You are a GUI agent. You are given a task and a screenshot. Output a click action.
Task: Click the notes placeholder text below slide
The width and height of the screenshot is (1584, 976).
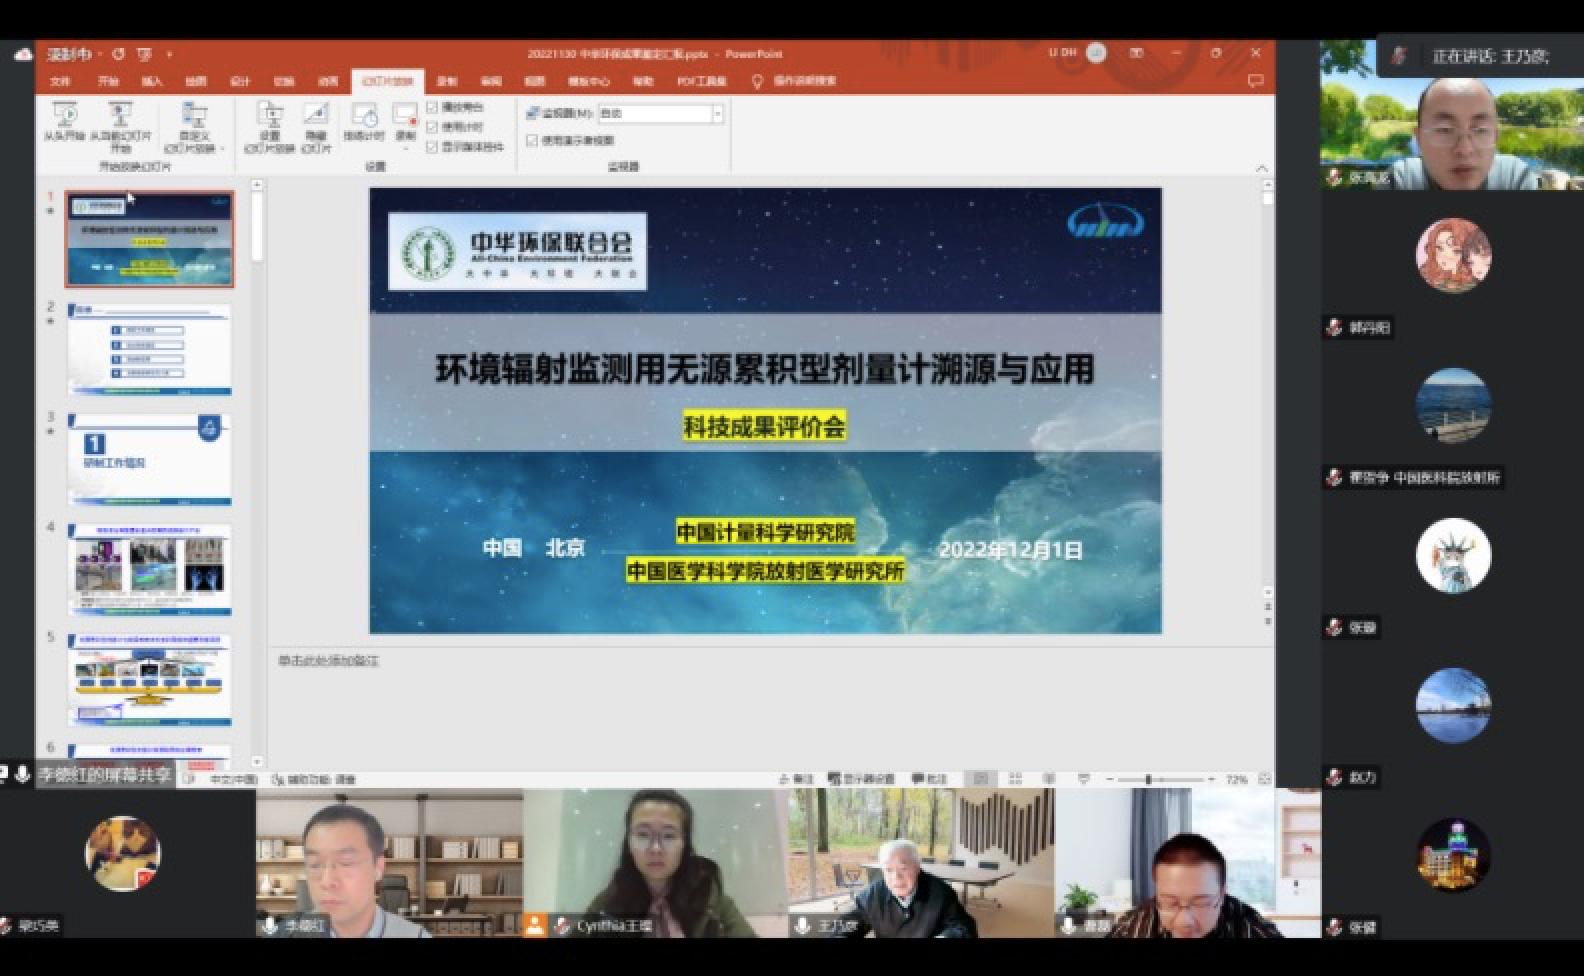click(x=329, y=661)
